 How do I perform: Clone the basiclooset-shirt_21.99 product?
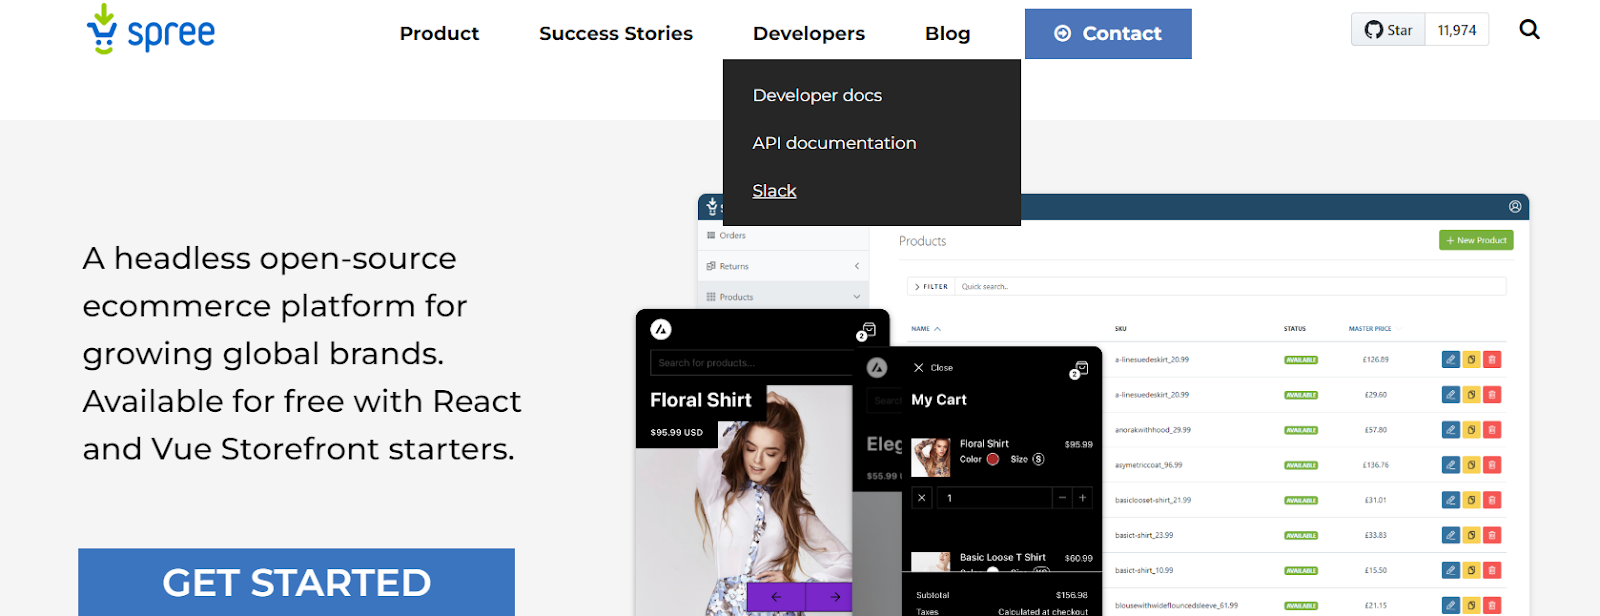pyautogui.click(x=1472, y=500)
